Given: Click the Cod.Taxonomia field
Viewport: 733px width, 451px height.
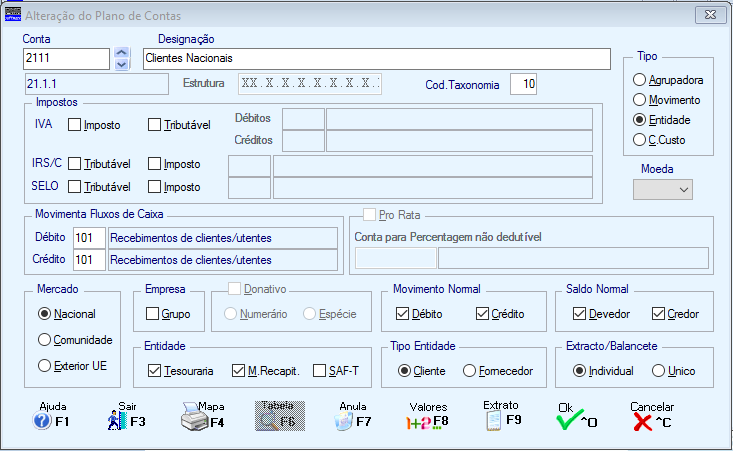Looking at the screenshot, I should click(523, 84).
